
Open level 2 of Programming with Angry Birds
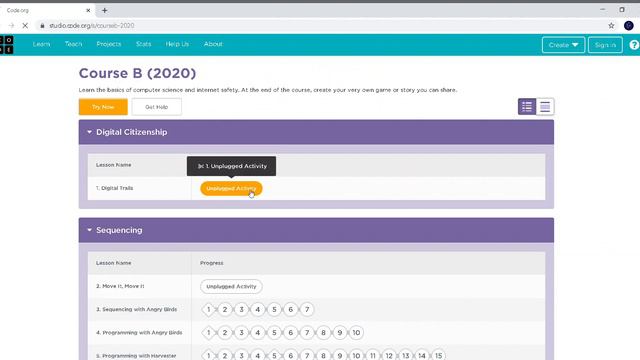click(x=225, y=333)
